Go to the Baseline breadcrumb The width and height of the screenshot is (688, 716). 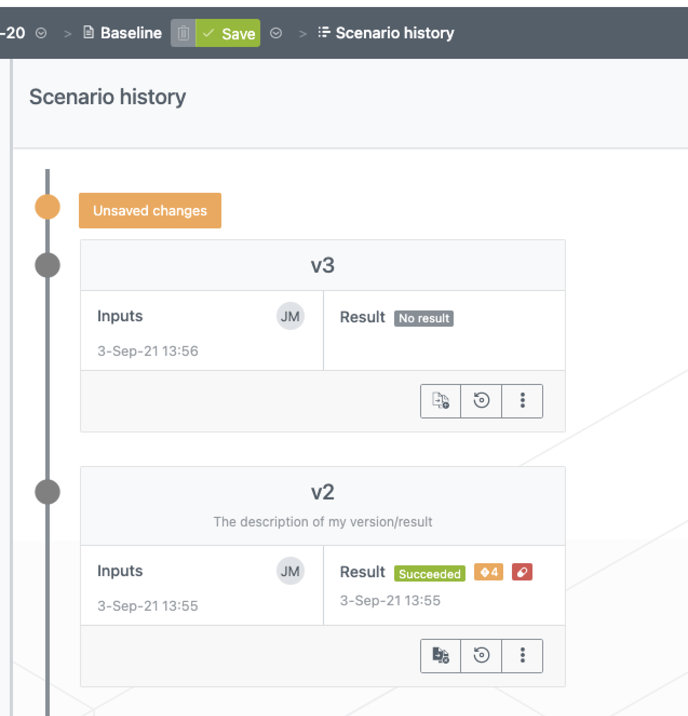point(122,33)
